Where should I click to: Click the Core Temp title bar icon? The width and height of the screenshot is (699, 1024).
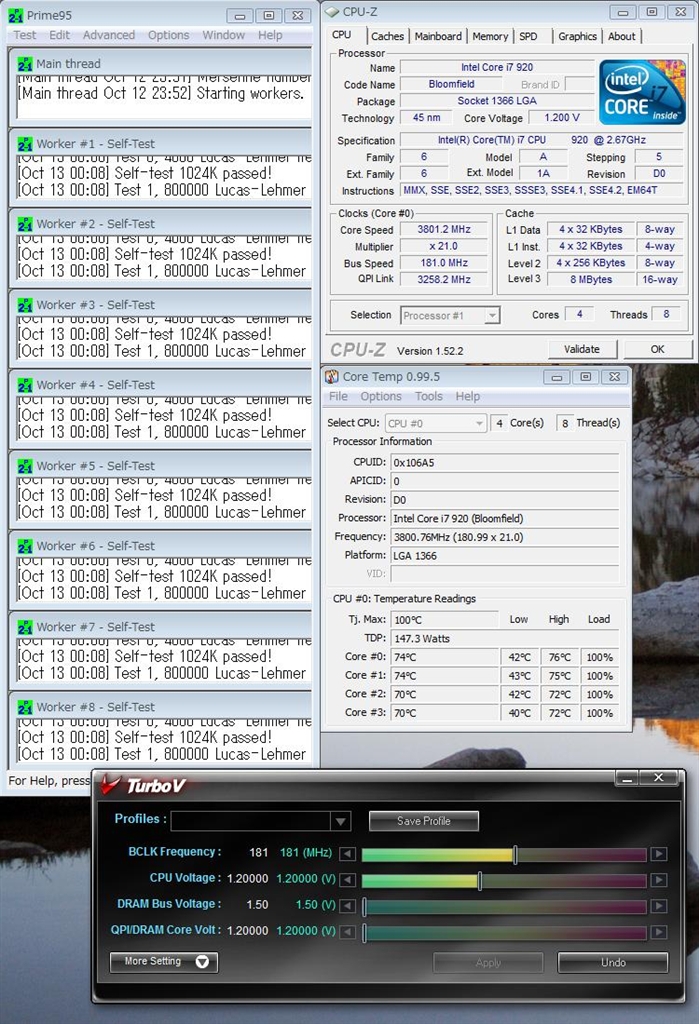(x=332, y=377)
